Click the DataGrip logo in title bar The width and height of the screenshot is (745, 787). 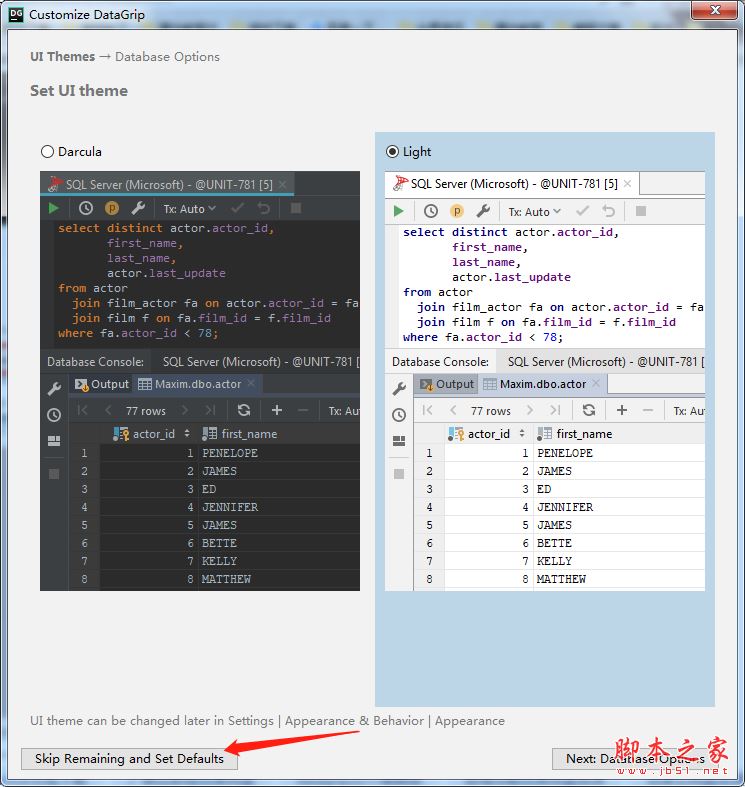click(16, 14)
